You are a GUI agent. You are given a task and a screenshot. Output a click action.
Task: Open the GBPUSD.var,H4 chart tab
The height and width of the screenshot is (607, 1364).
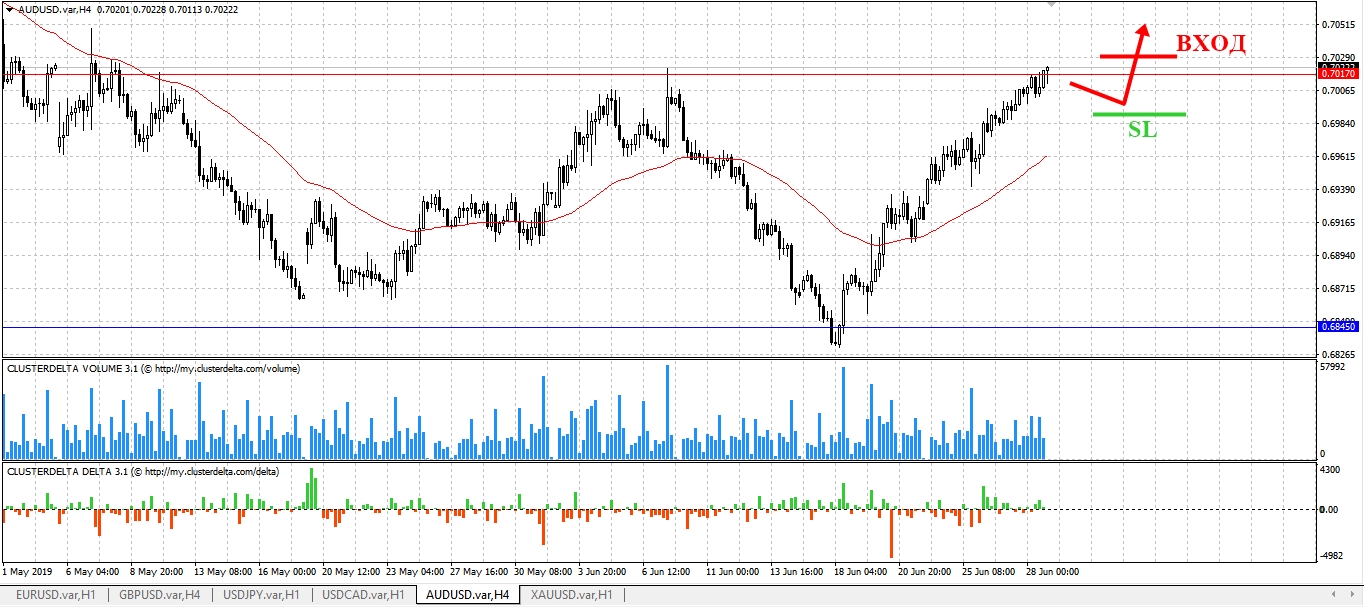pos(159,595)
